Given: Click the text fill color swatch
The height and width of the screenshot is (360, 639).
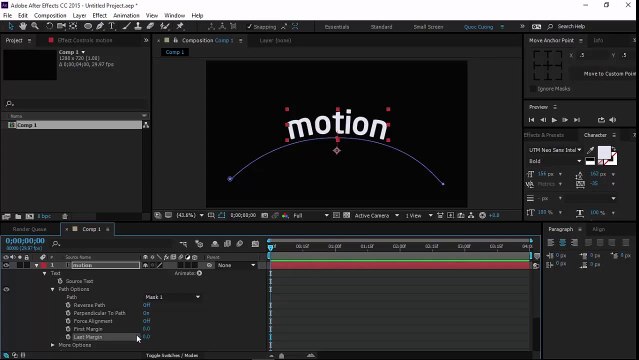Looking at the screenshot, I should click(x=604, y=152).
